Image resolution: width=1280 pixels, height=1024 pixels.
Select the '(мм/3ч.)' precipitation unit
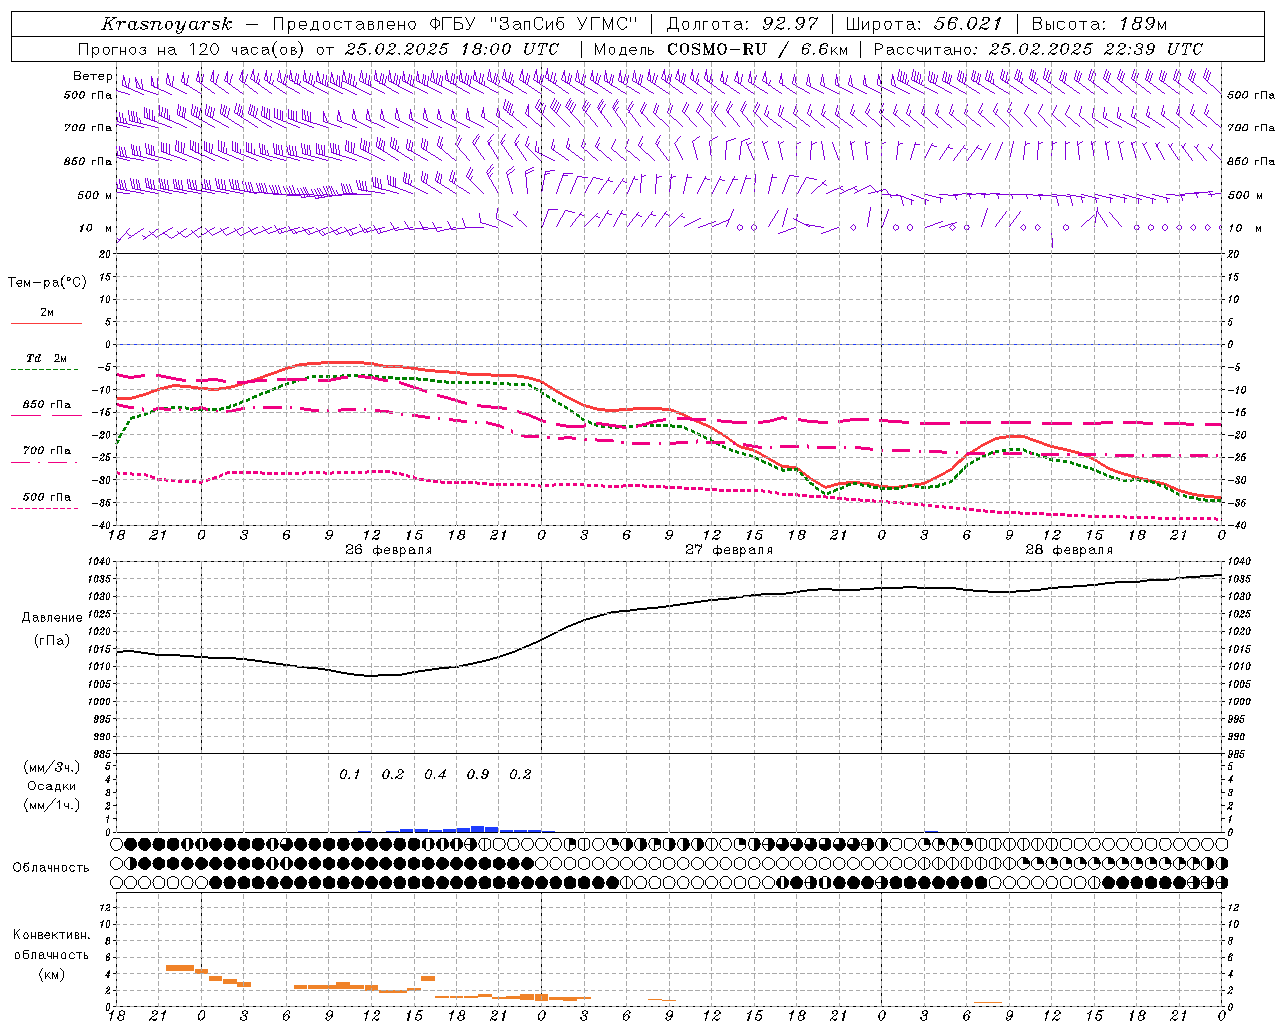point(52,767)
